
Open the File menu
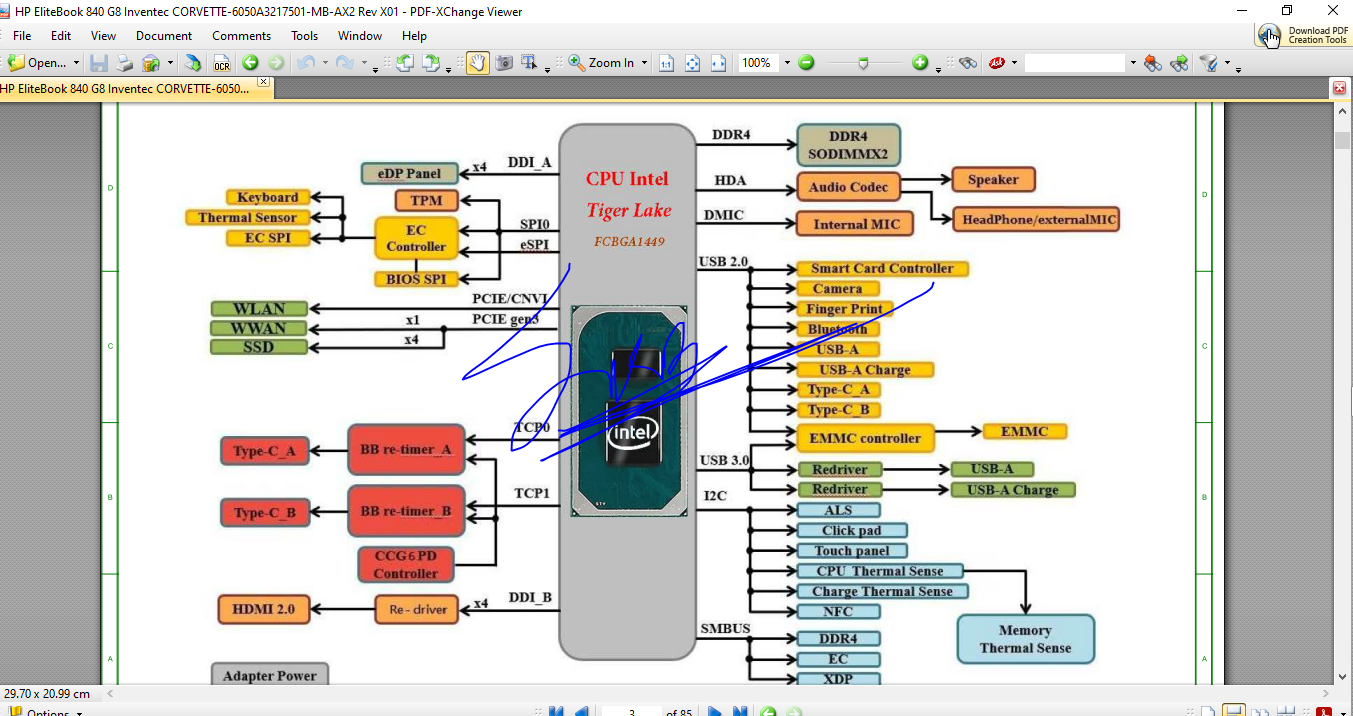[22, 36]
